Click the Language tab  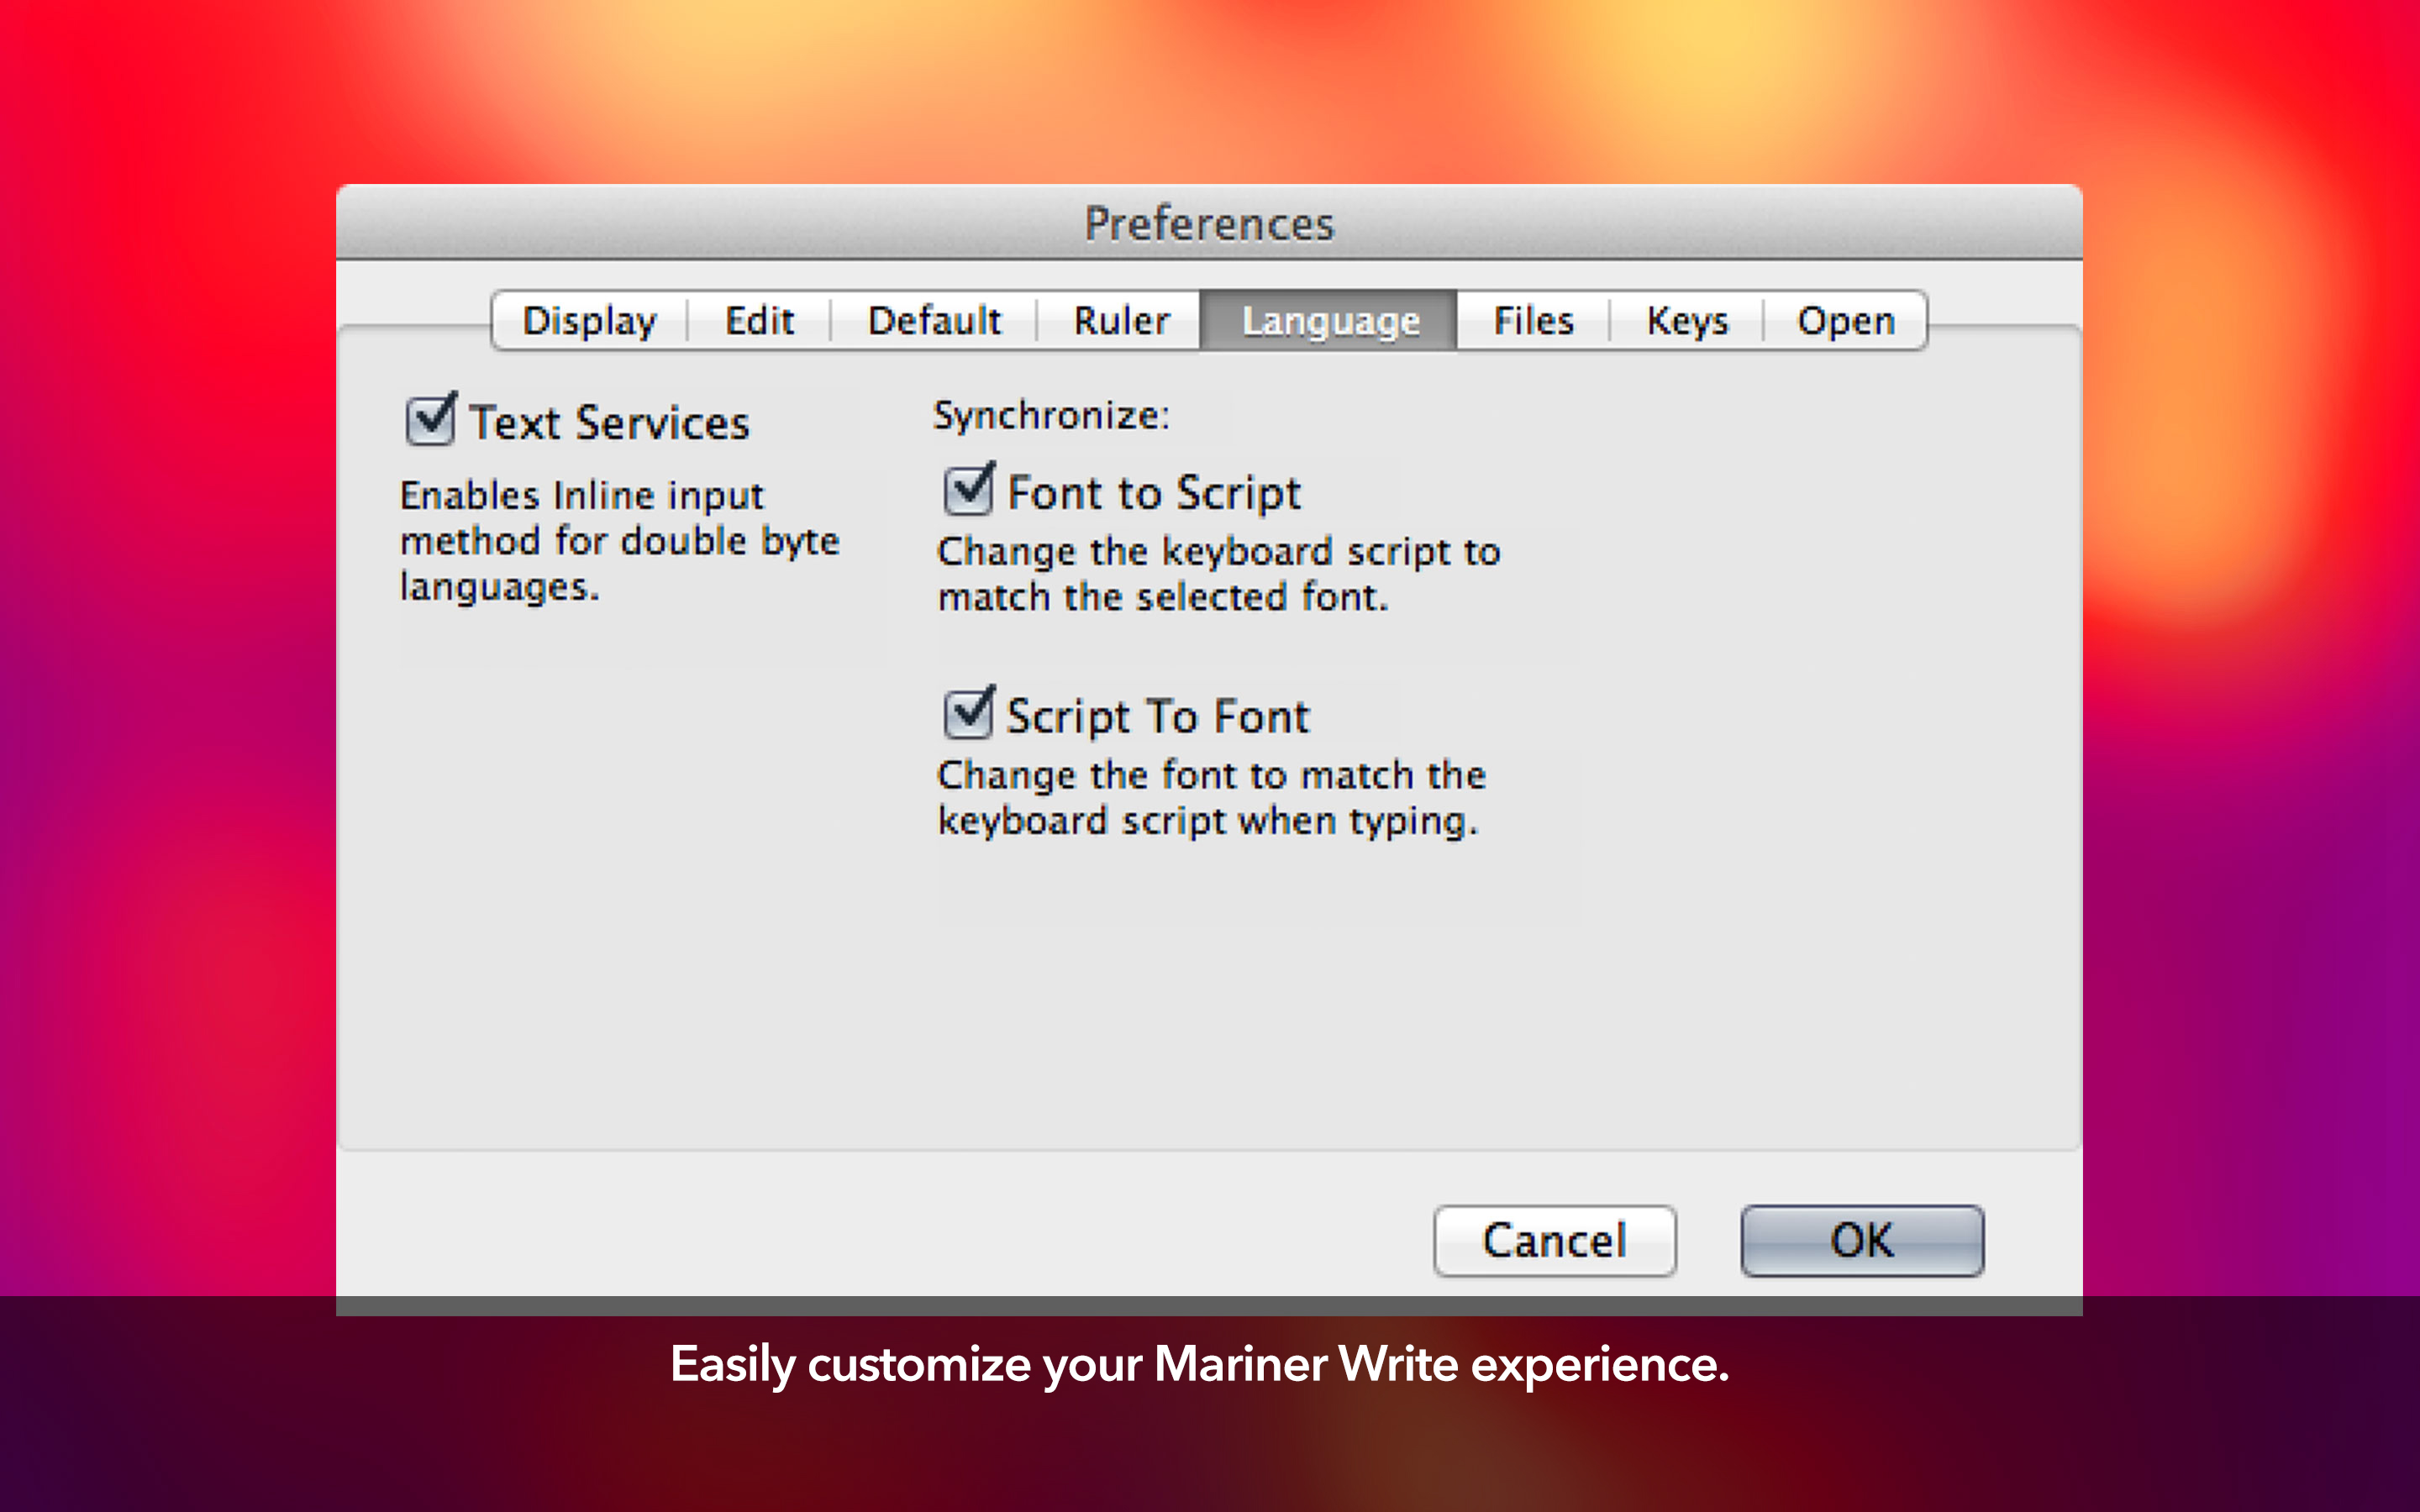(x=1329, y=317)
